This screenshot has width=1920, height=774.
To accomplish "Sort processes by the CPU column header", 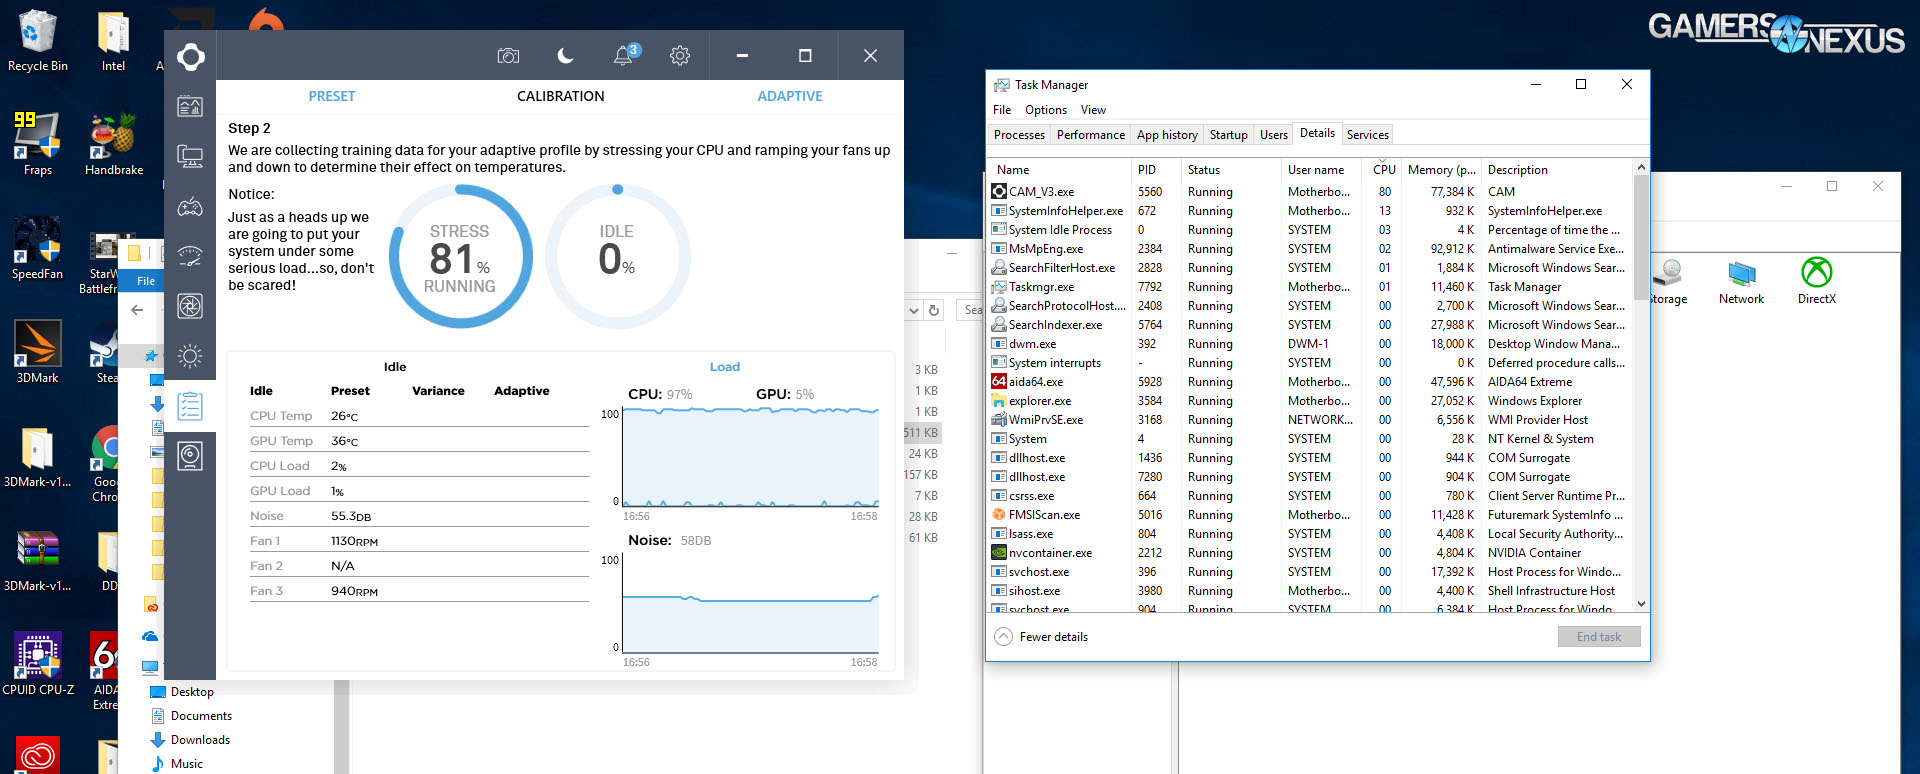I will click(x=1384, y=170).
